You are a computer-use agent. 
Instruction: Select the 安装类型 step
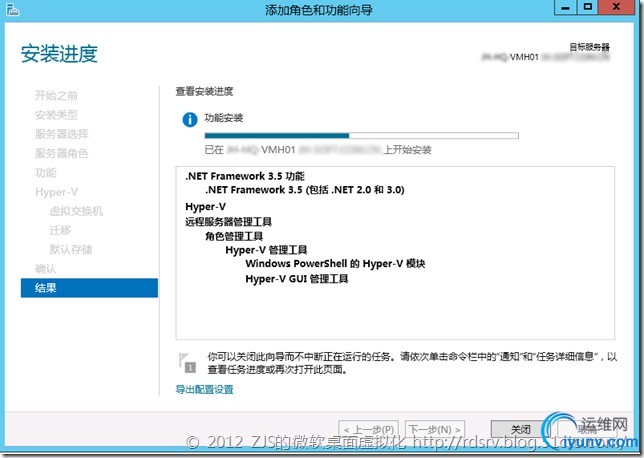[x=56, y=115]
